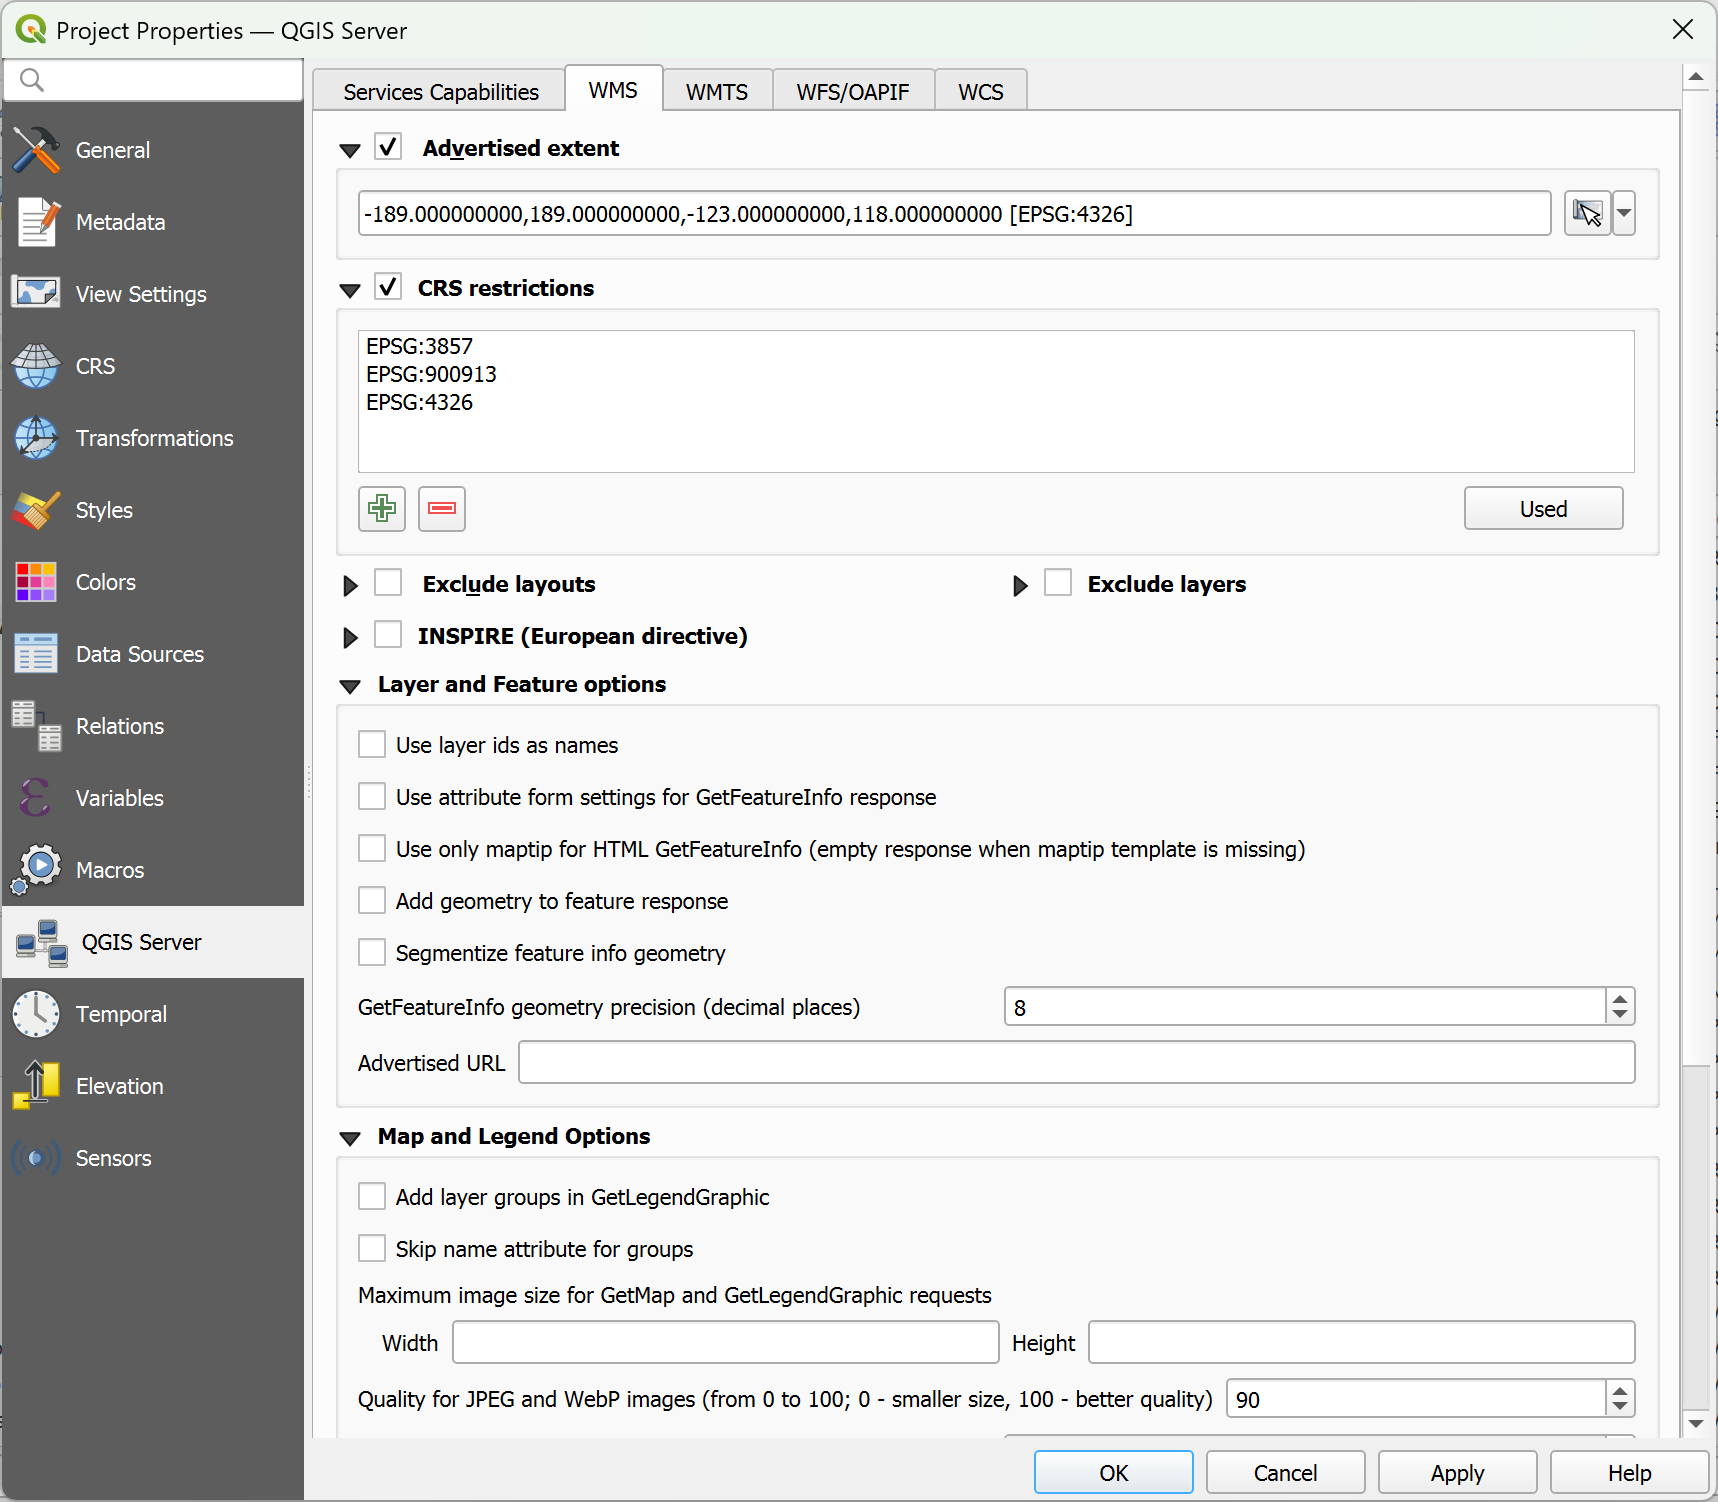This screenshot has height=1502, width=1718.
Task: Click the scrollbar down arrow
Action: click(x=1695, y=1423)
